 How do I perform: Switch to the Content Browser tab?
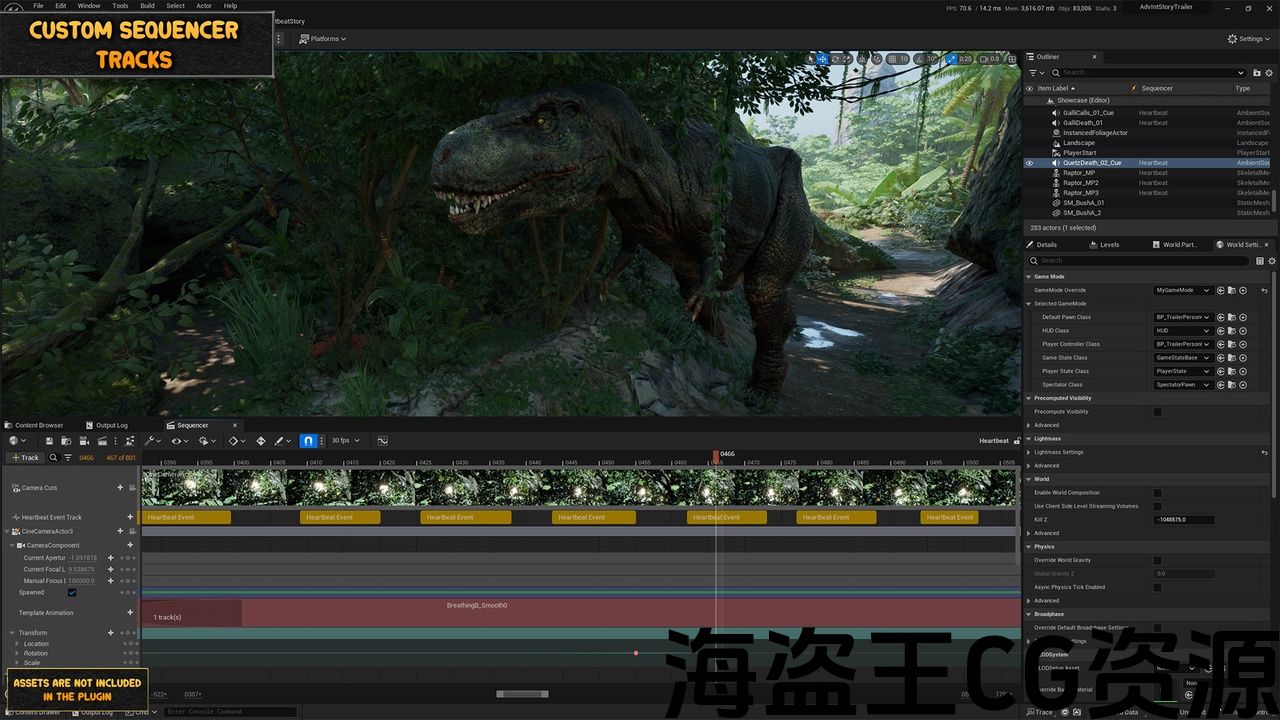[38, 425]
